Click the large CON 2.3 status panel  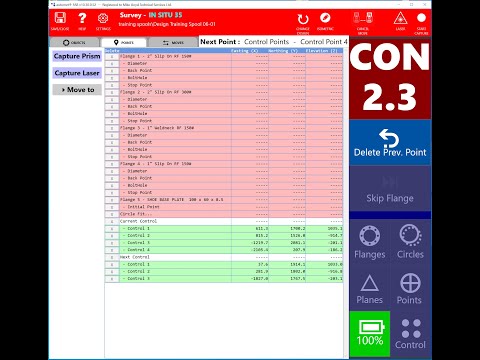pyautogui.click(x=390, y=78)
